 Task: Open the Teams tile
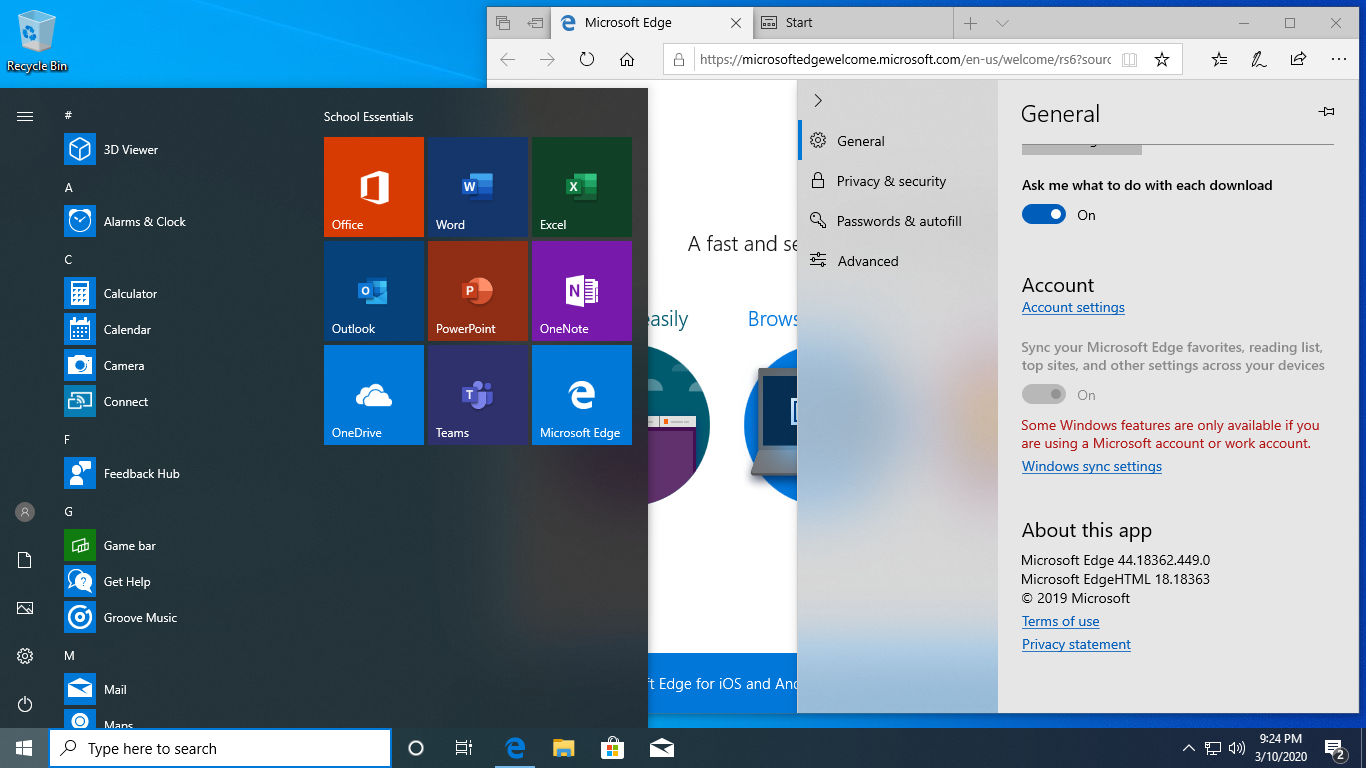point(478,395)
